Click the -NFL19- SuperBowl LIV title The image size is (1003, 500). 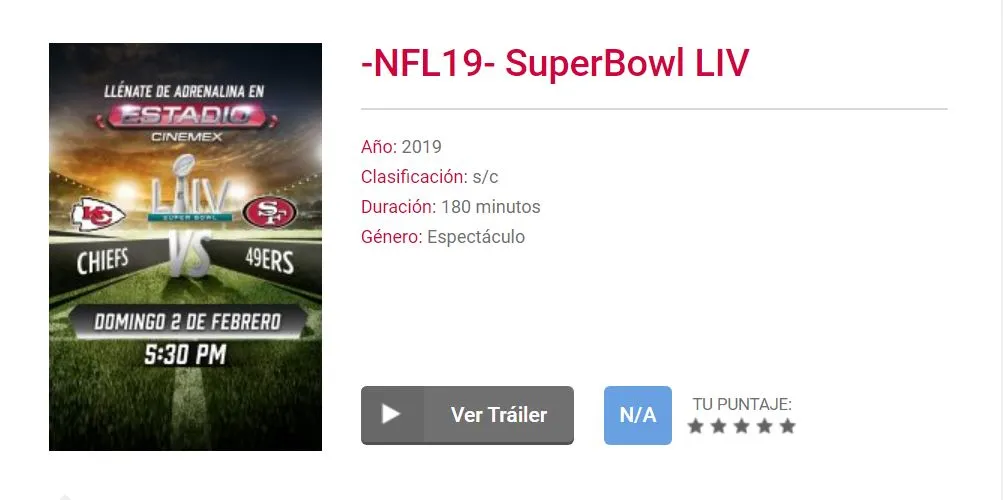tap(555, 63)
